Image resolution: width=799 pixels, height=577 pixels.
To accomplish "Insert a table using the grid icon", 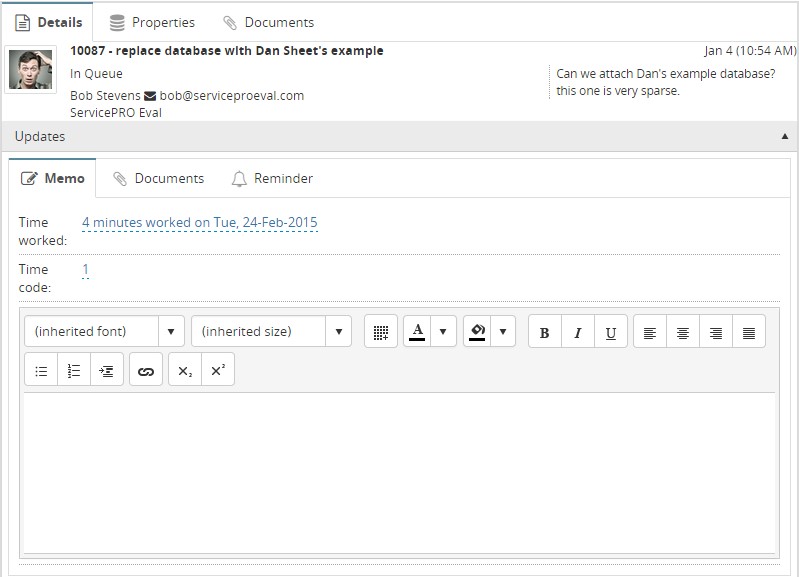I will click(x=380, y=332).
